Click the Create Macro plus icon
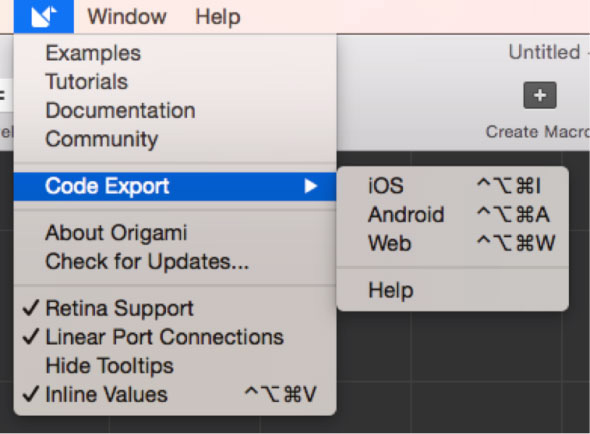The width and height of the screenshot is (590, 434). point(540,95)
